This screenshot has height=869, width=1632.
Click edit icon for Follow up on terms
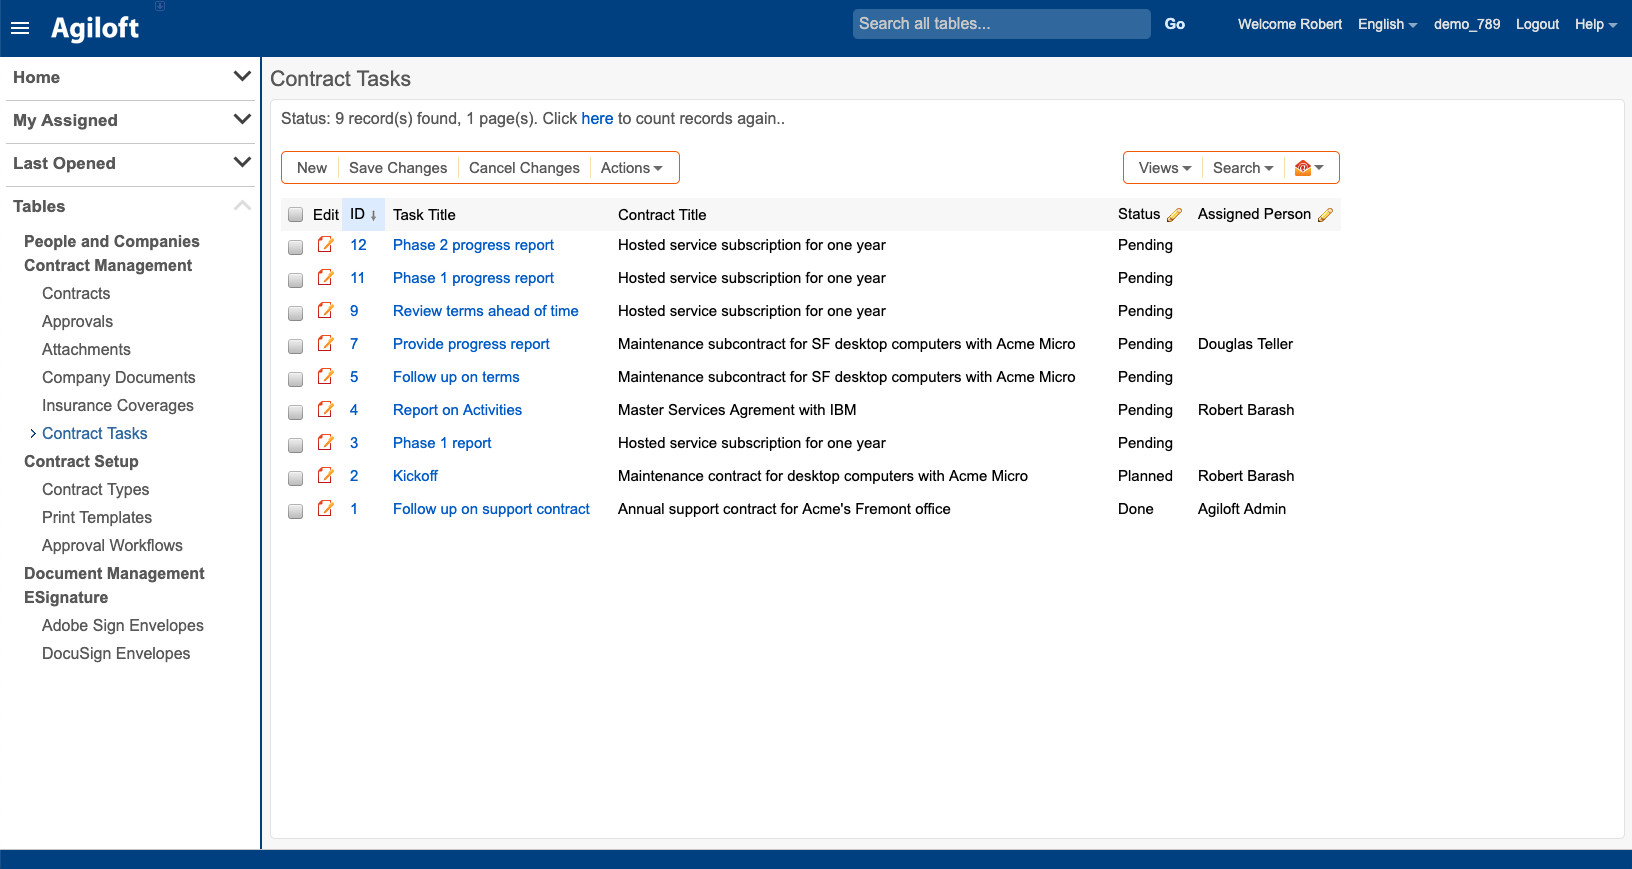click(325, 377)
